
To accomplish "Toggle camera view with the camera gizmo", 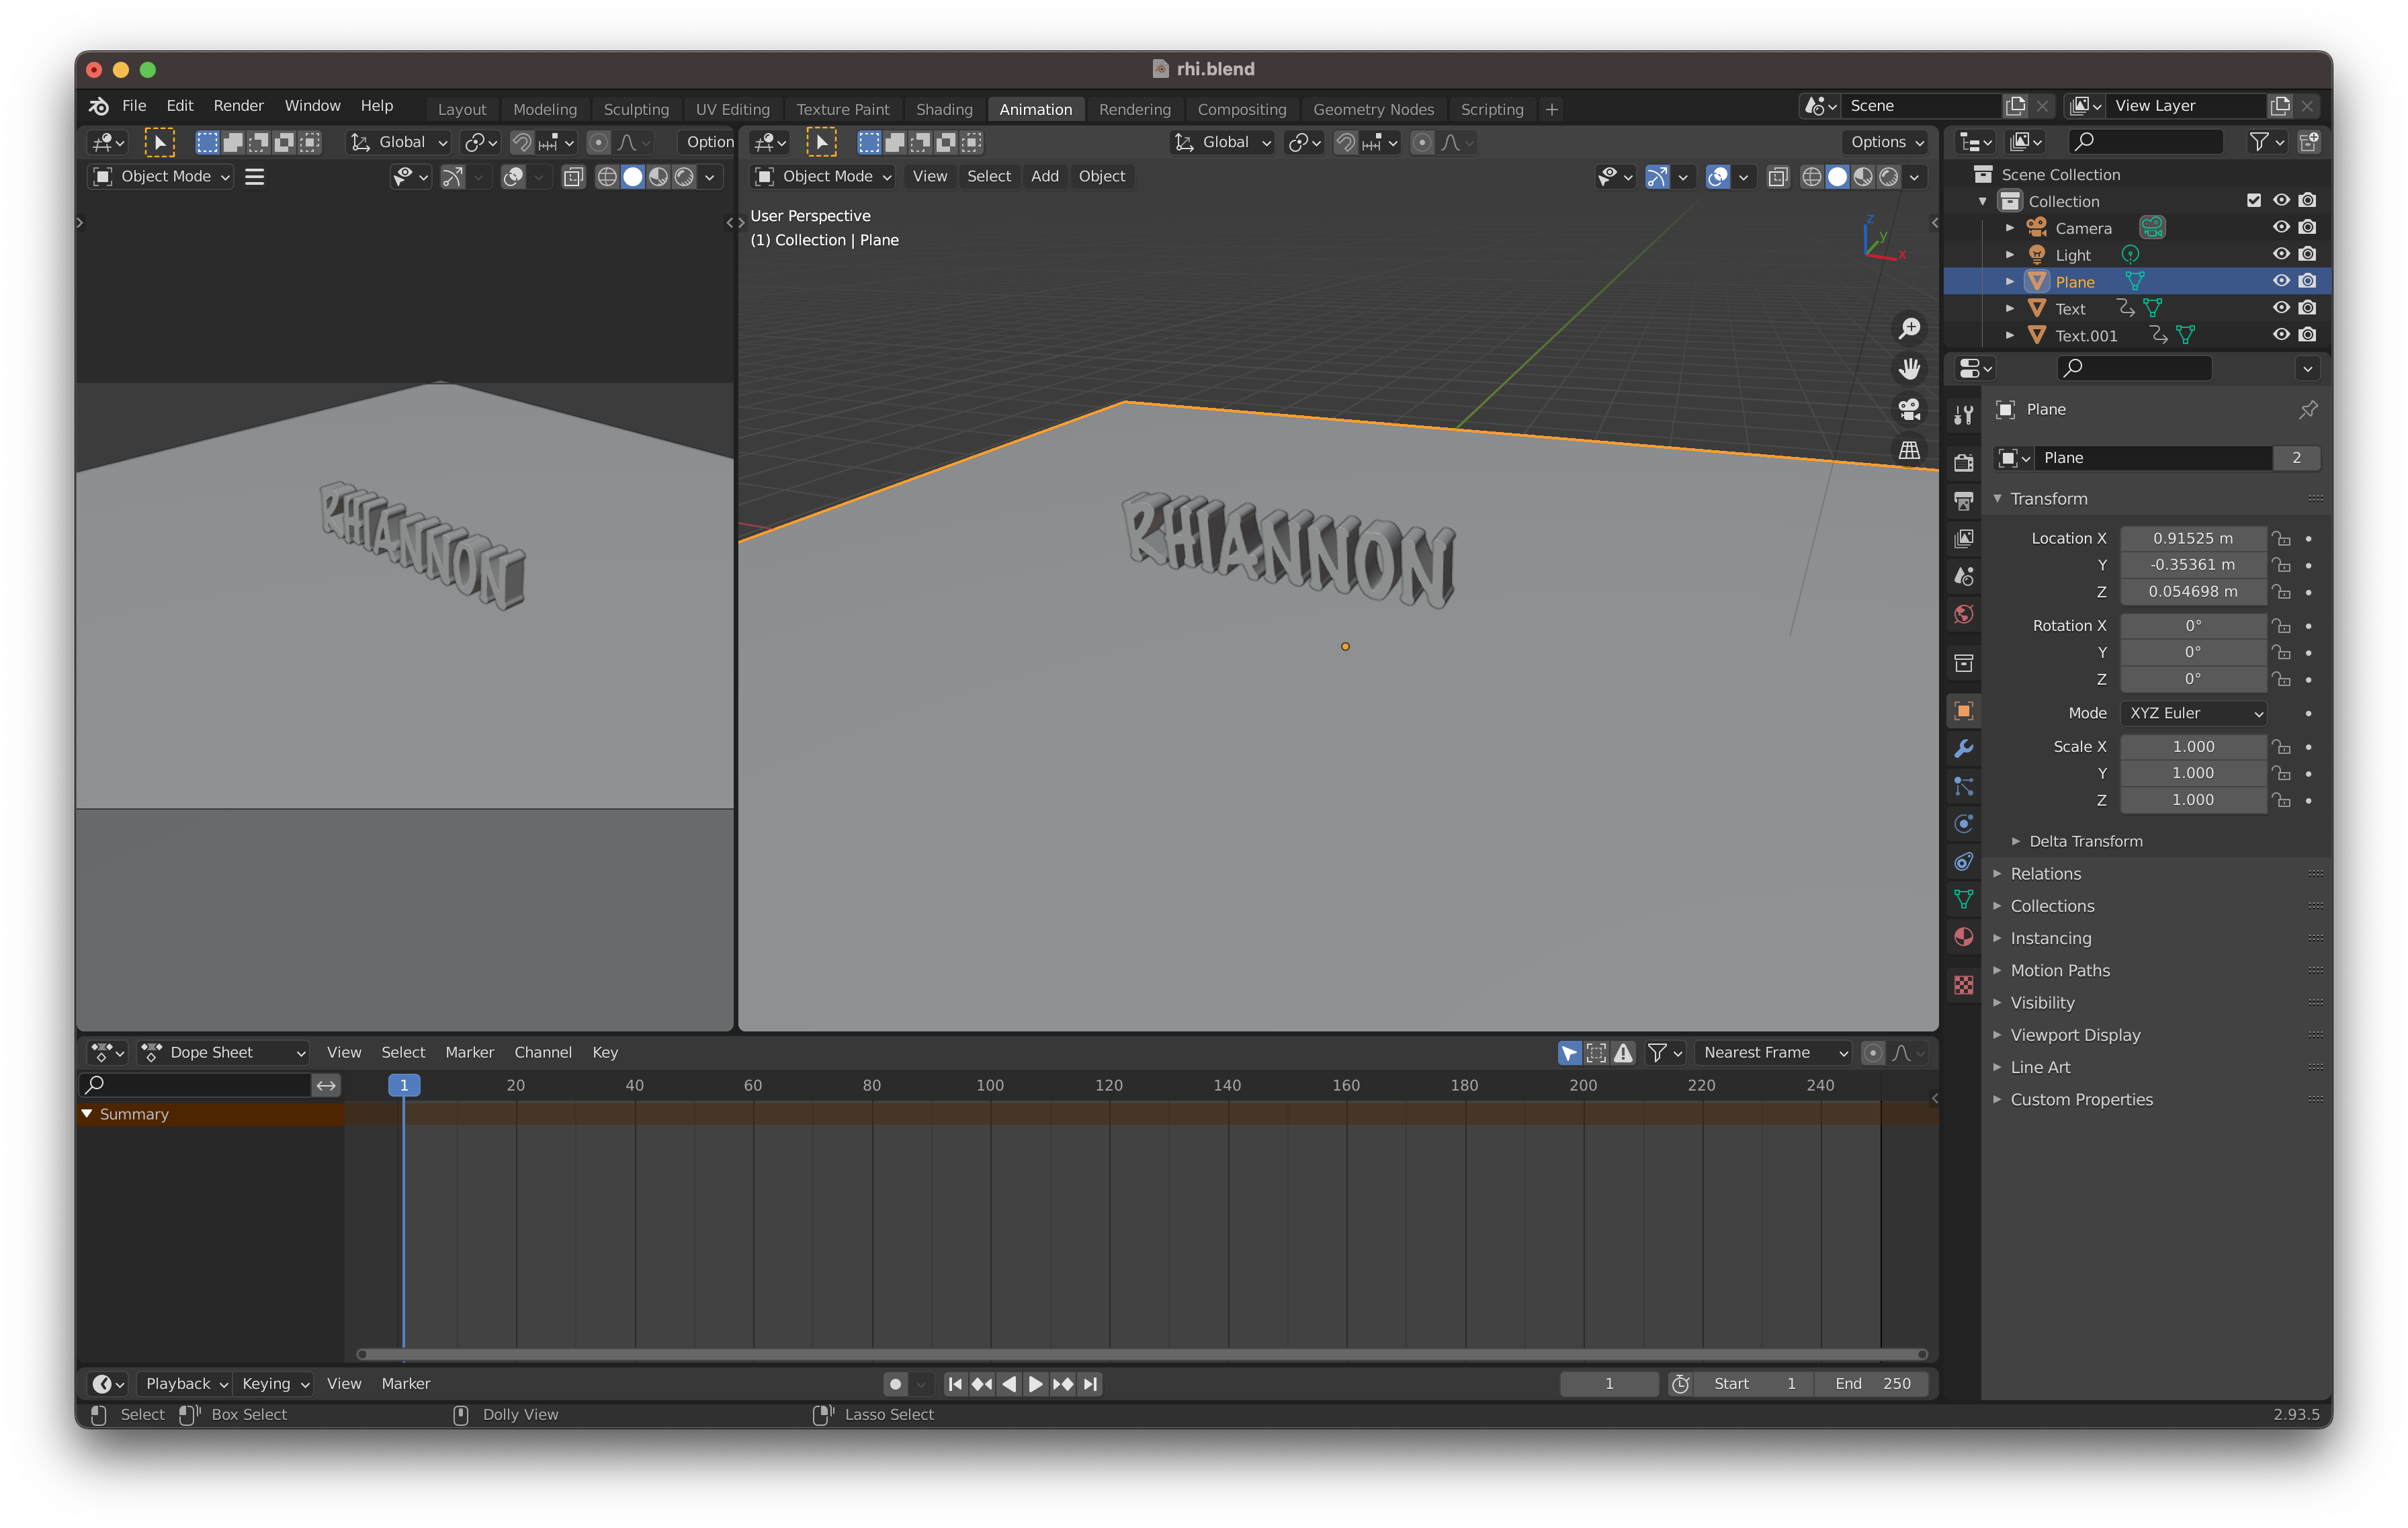I will (x=1909, y=409).
